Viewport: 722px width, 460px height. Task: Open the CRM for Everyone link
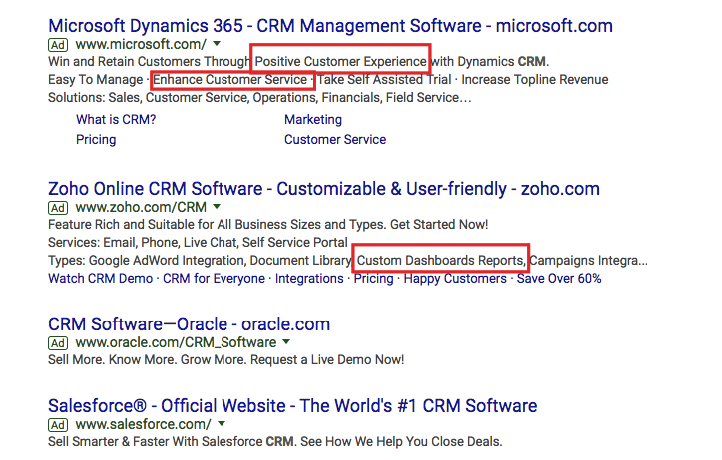click(214, 279)
